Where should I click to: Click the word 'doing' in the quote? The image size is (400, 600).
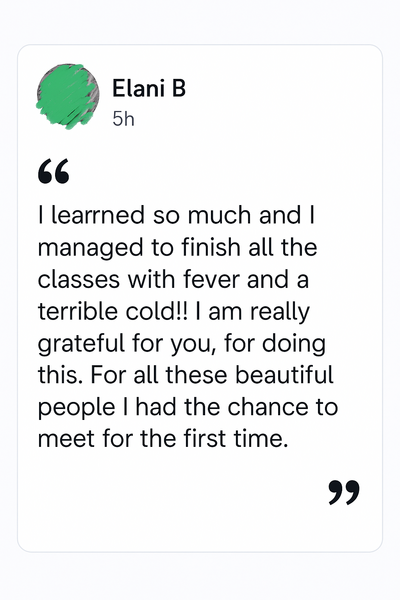[294, 344]
